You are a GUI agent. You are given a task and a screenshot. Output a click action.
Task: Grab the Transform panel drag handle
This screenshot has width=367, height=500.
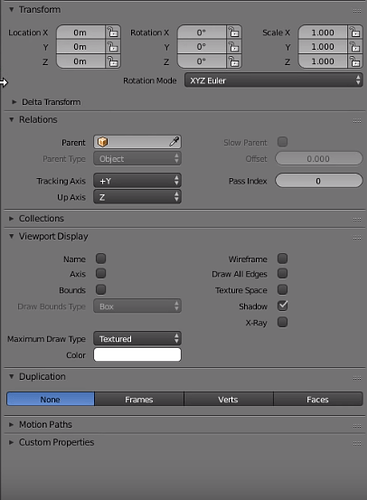point(357,11)
